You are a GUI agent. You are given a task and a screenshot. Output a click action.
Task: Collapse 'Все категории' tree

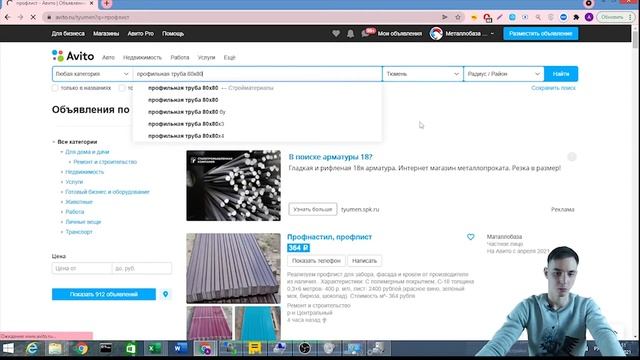point(53,142)
